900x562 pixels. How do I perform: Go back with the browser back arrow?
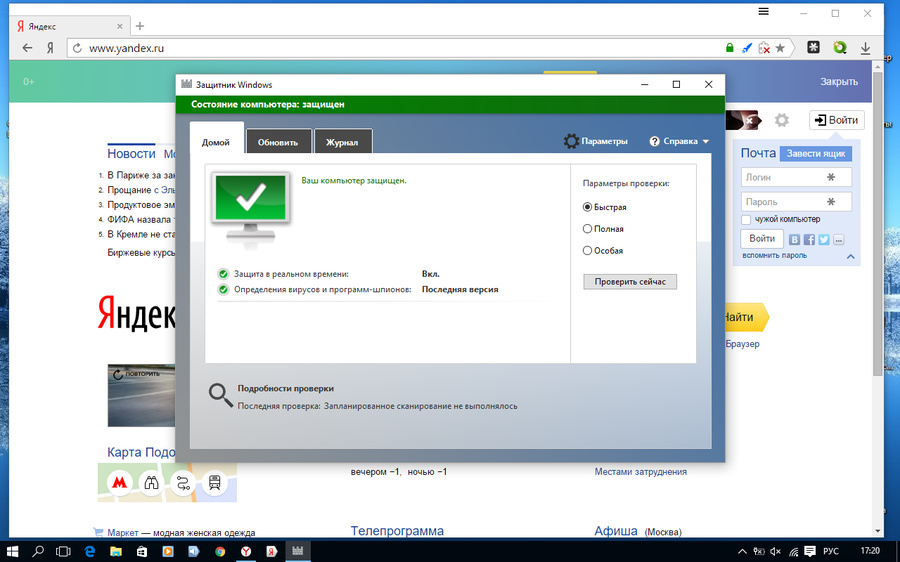coord(27,48)
